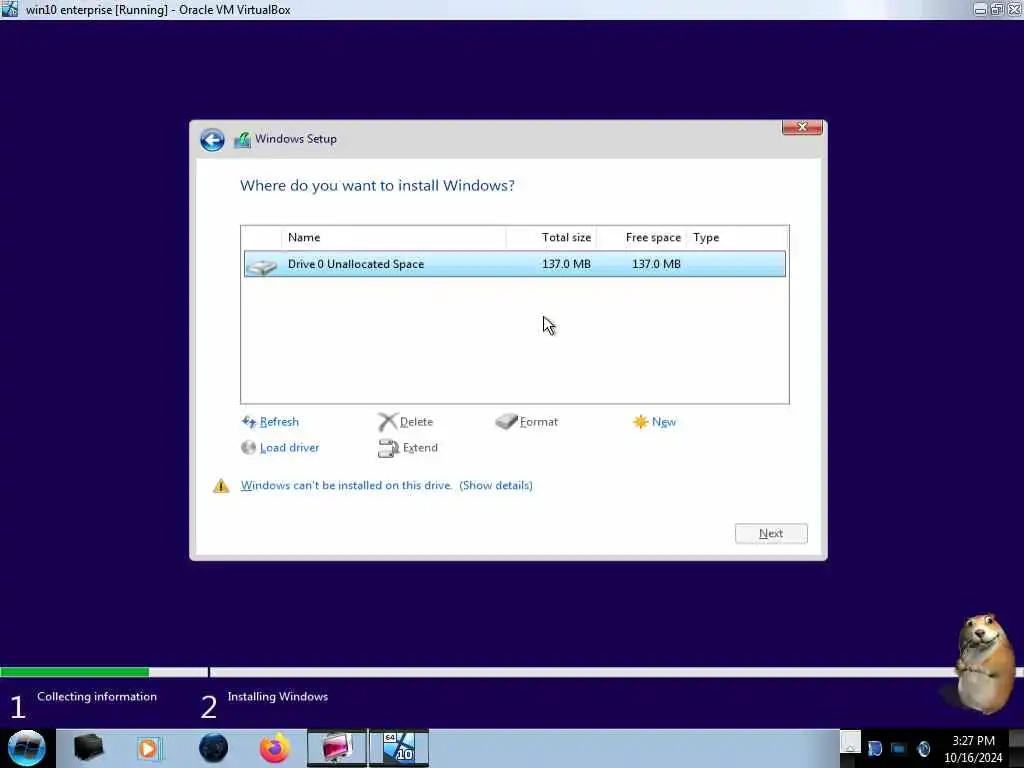Show hidden tray icons arrow
Image resolution: width=1024 pixels, height=768 pixels.
click(850, 743)
